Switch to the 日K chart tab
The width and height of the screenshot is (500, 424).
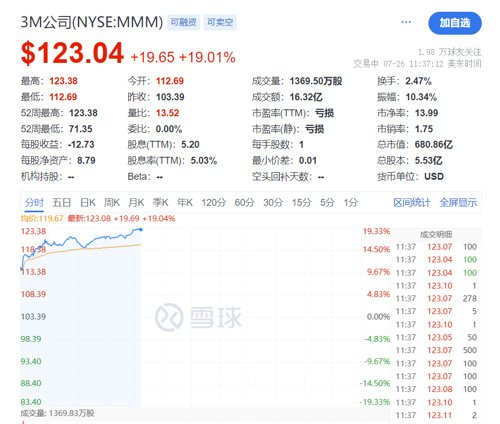(x=88, y=202)
